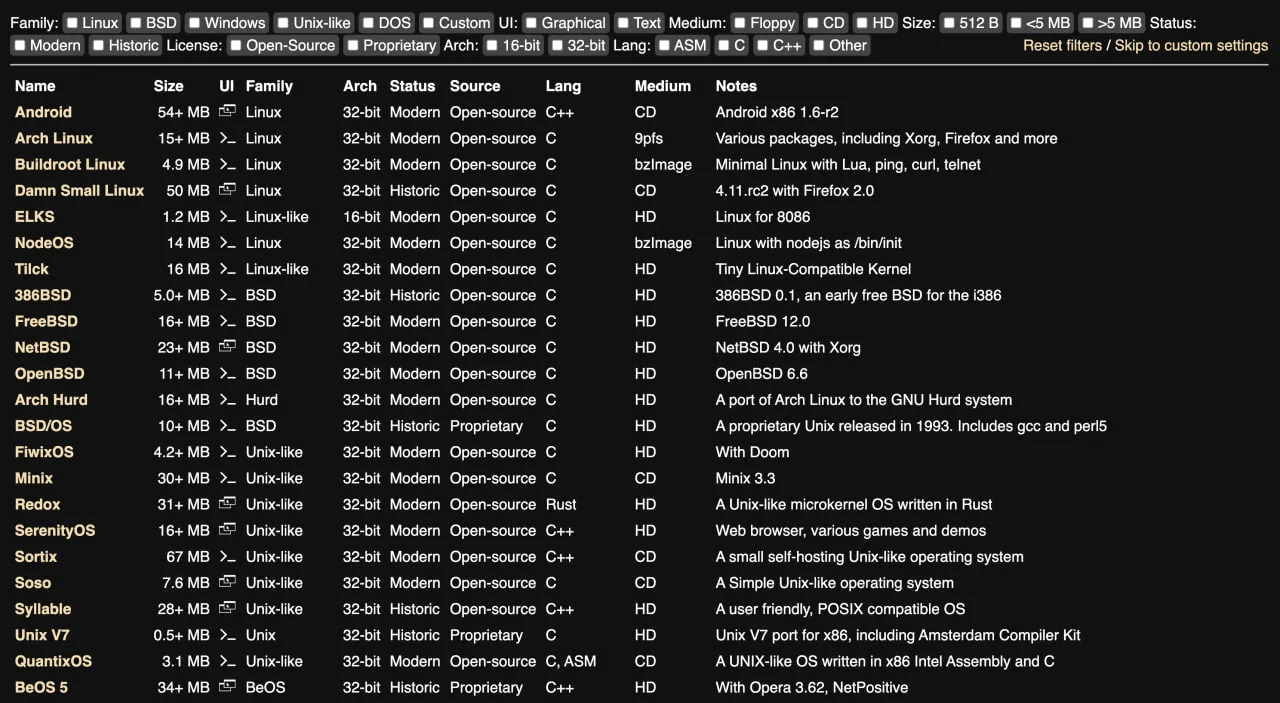1280x703 pixels.
Task: Toggle the 32-bit architecture checkbox
Action: pyautogui.click(x=556, y=45)
